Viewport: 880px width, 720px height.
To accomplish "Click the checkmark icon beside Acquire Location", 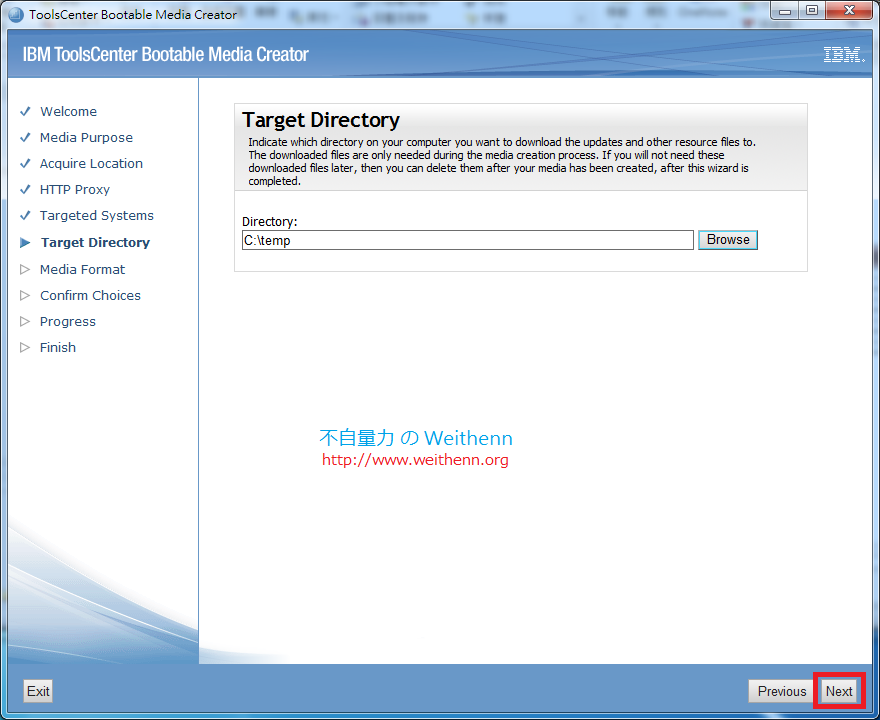I will [25, 163].
